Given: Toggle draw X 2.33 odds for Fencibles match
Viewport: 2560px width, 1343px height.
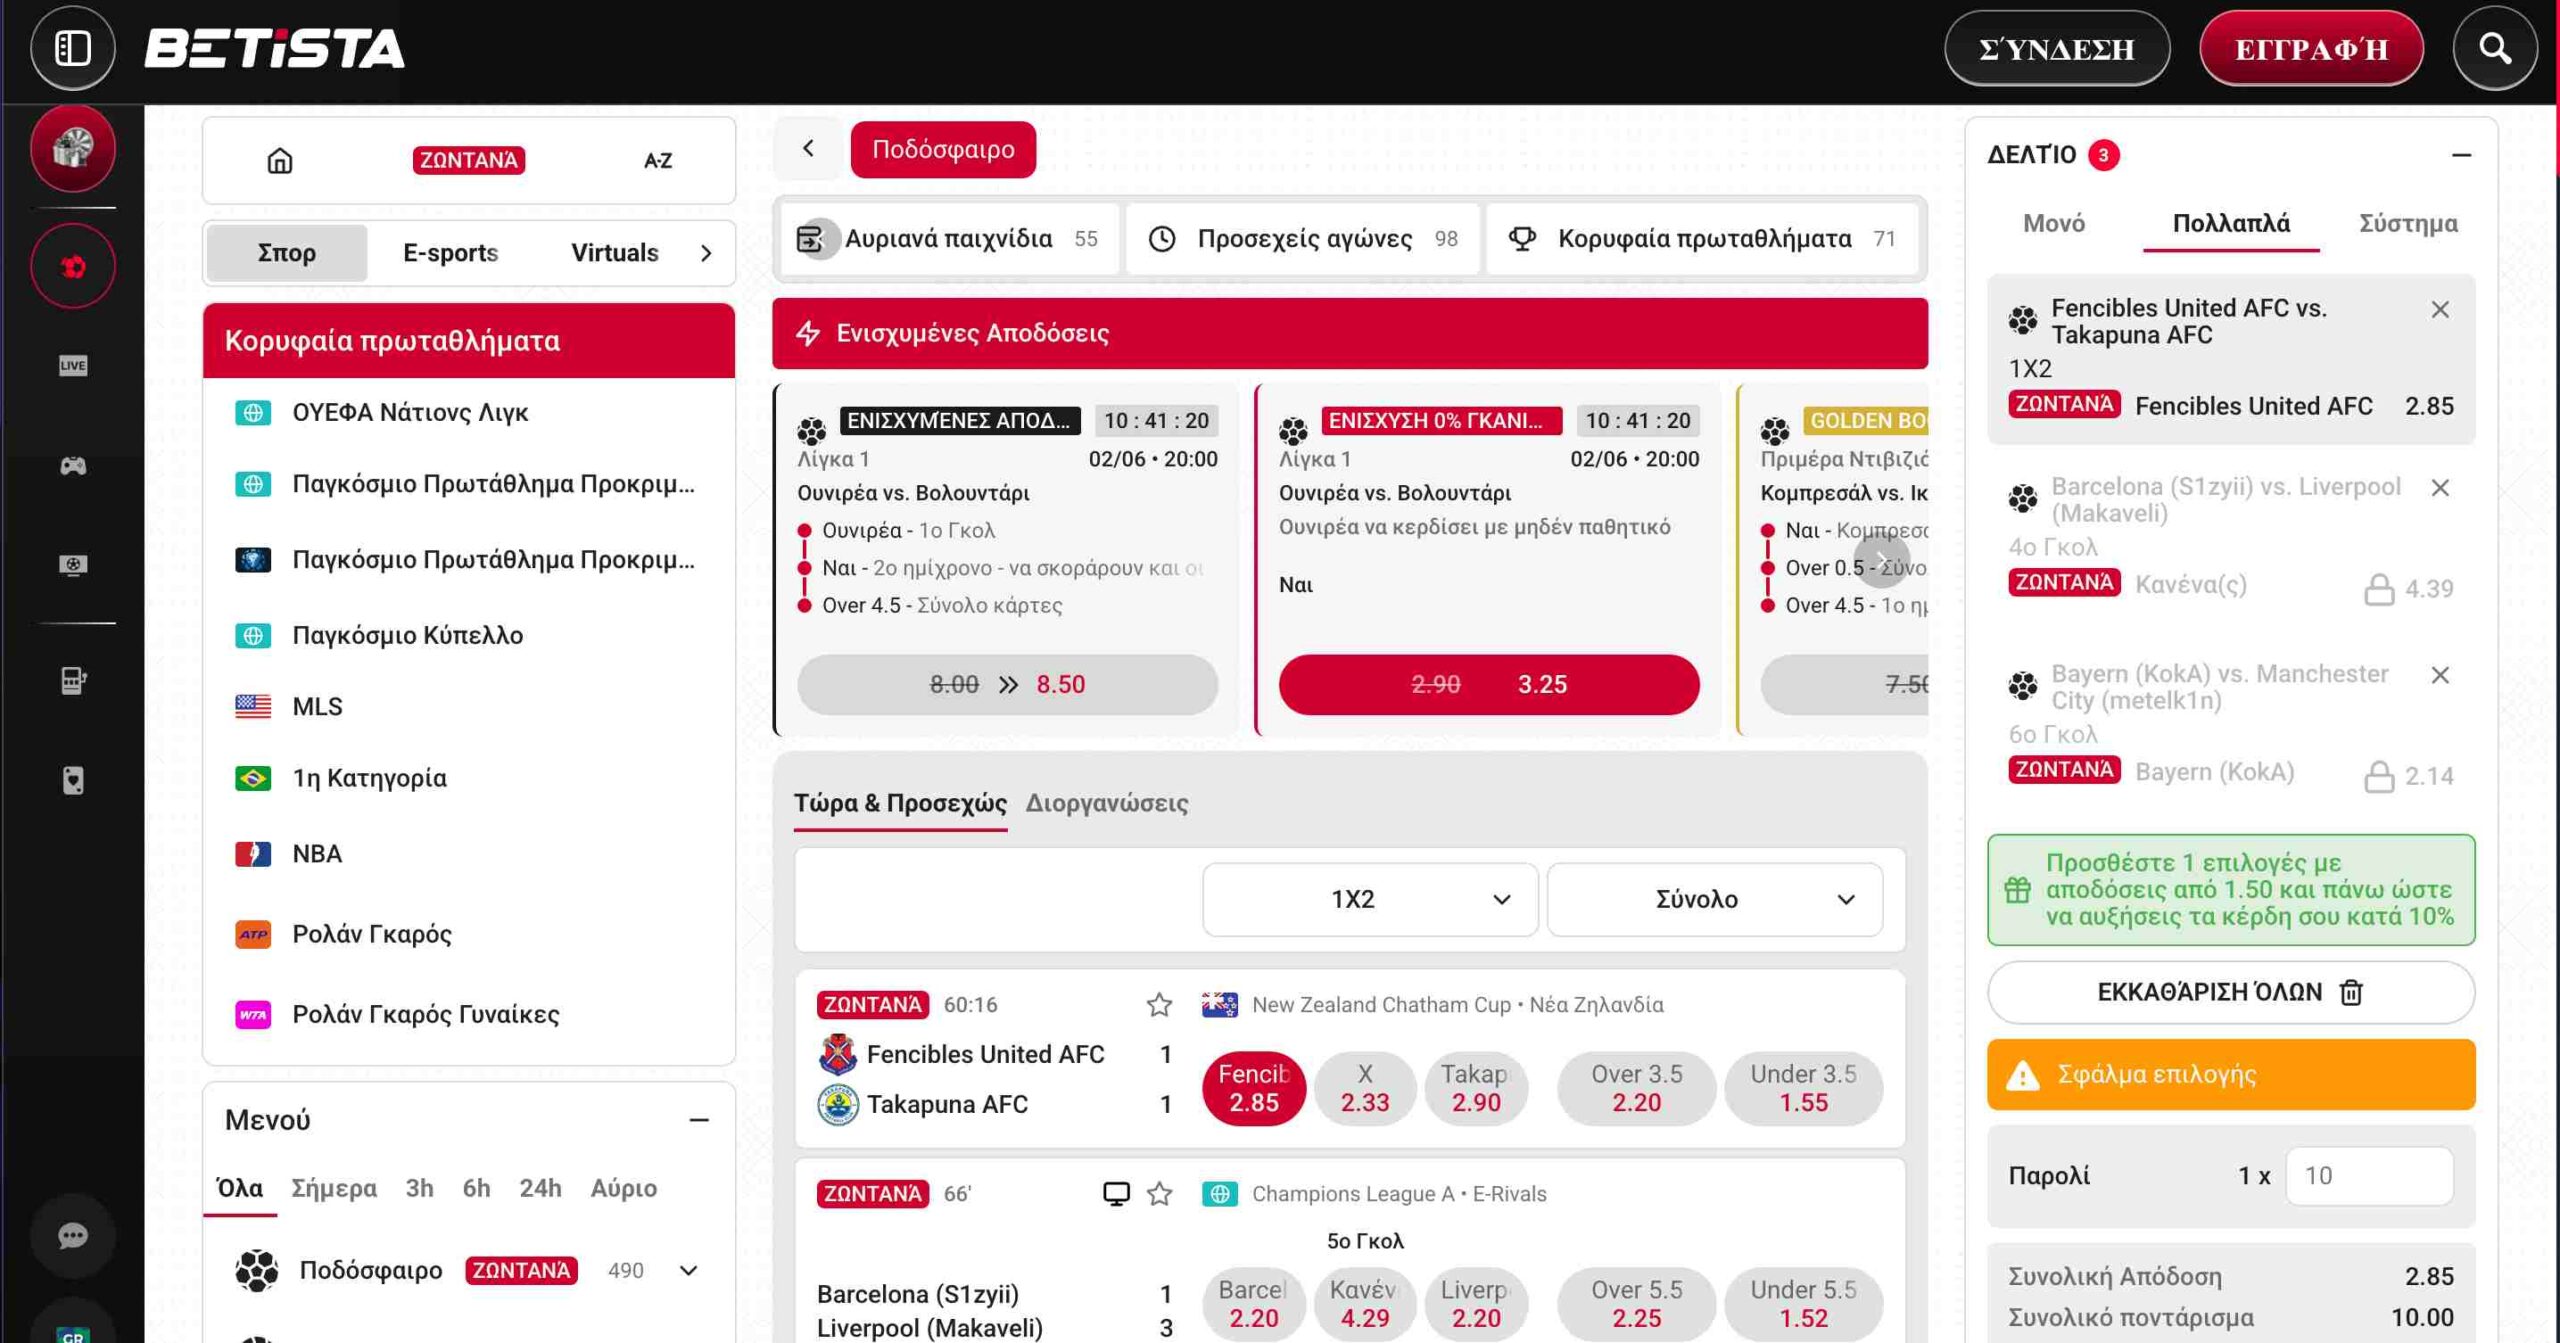Looking at the screenshot, I should tap(1365, 1088).
